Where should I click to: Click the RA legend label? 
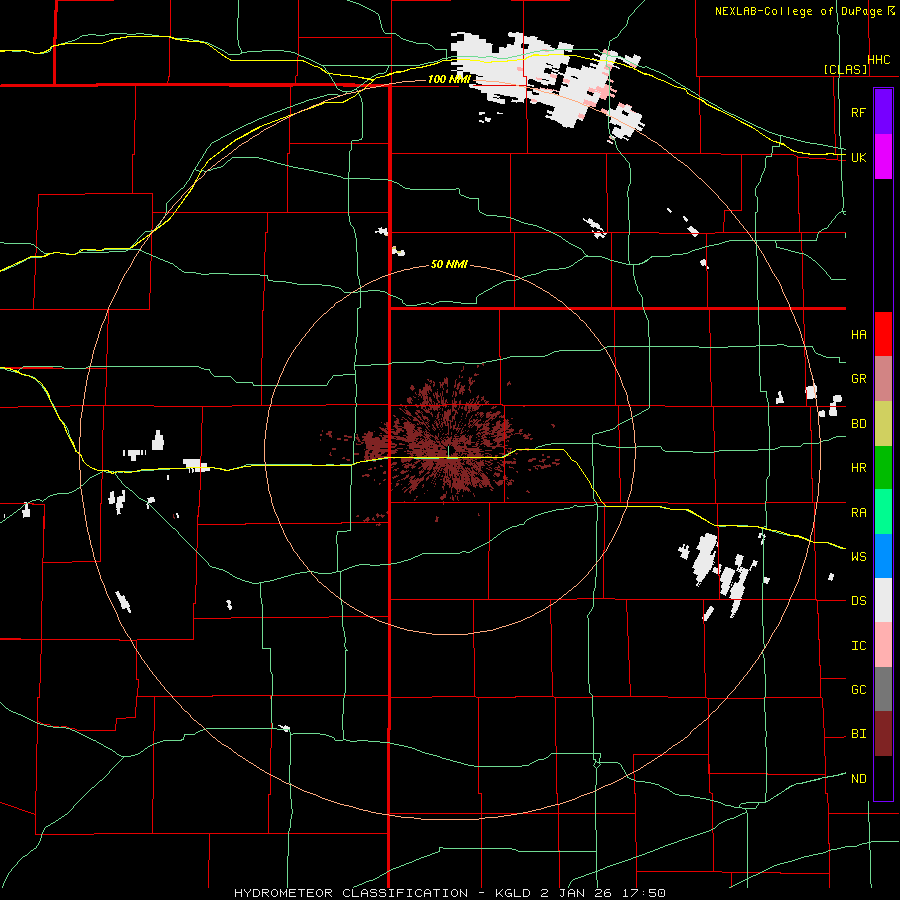pyautogui.click(x=858, y=513)
